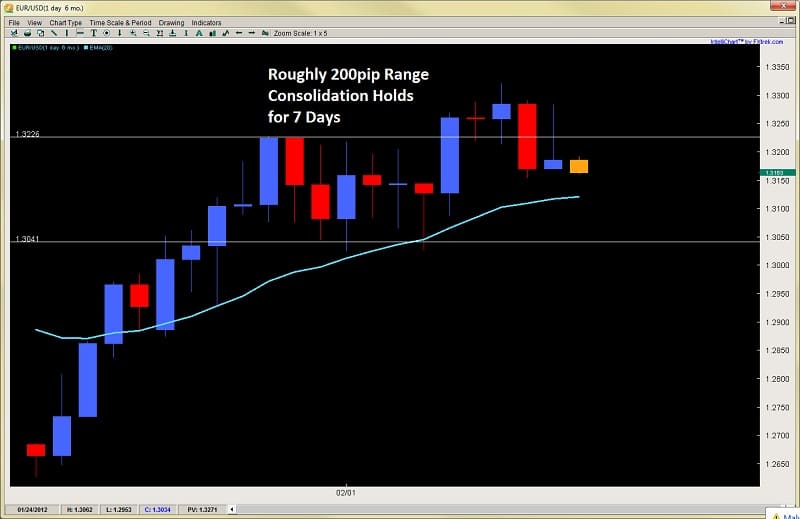Select the horizontal line drawing tool
The width and height of the screenshot is (800, 519).
(x=80, y=33)
